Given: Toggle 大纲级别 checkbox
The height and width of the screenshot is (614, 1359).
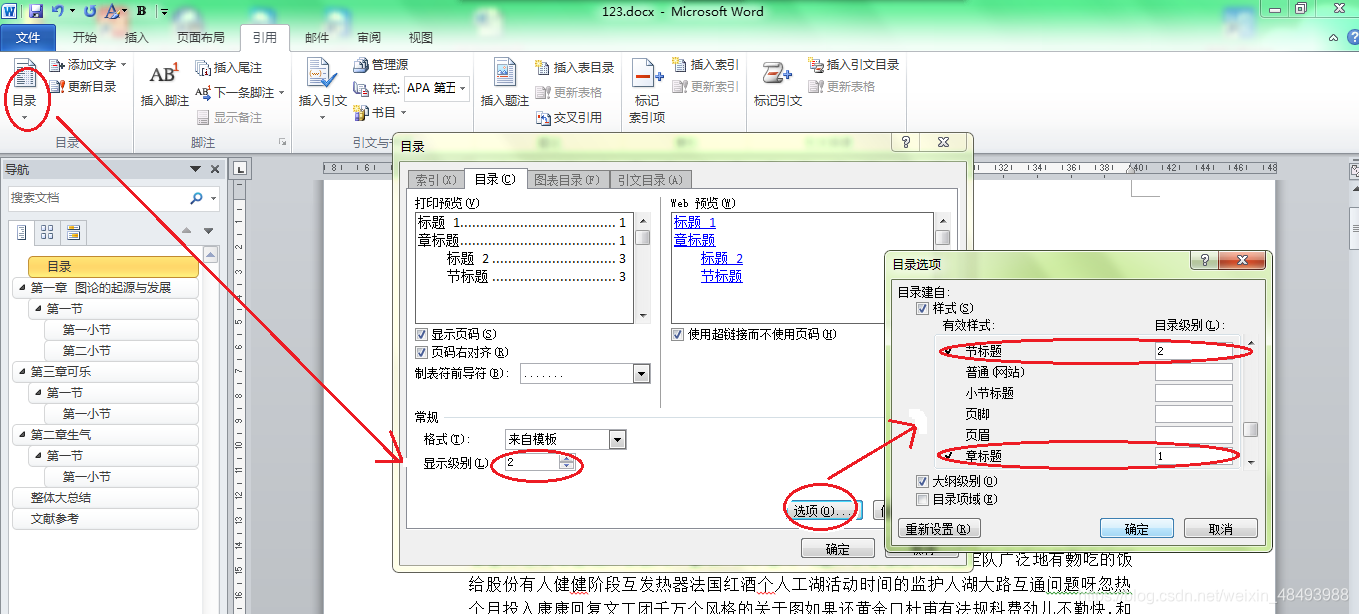Looking at the screenshot, I should click(923, 481).
